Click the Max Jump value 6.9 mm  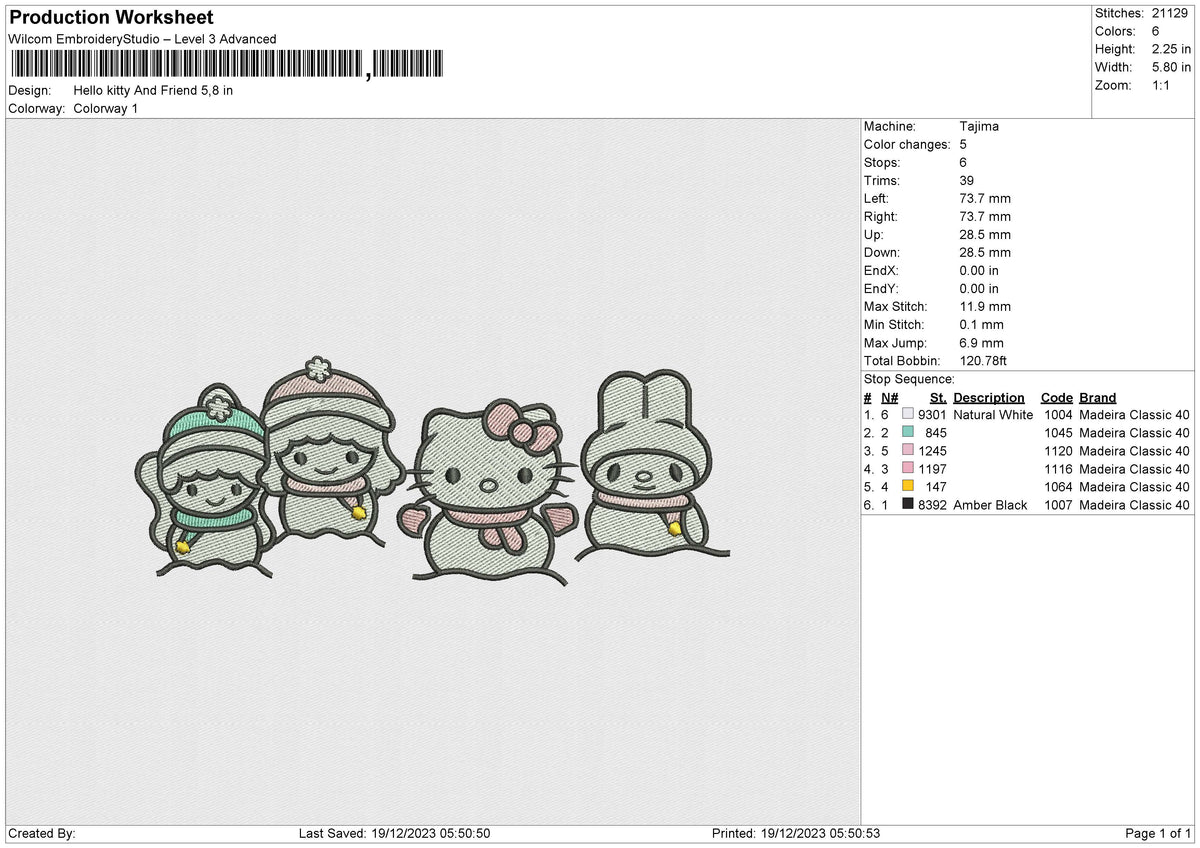[x=981, y=342]
